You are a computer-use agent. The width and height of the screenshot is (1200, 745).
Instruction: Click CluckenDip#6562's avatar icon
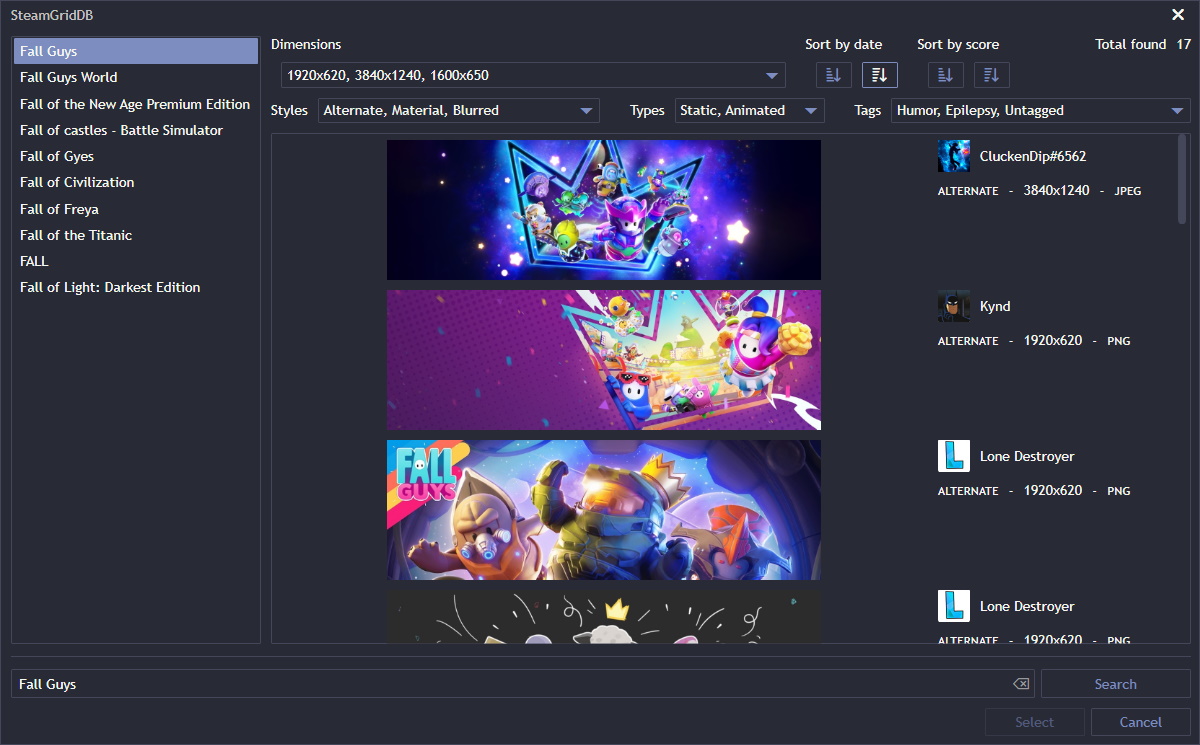(954, 156)
